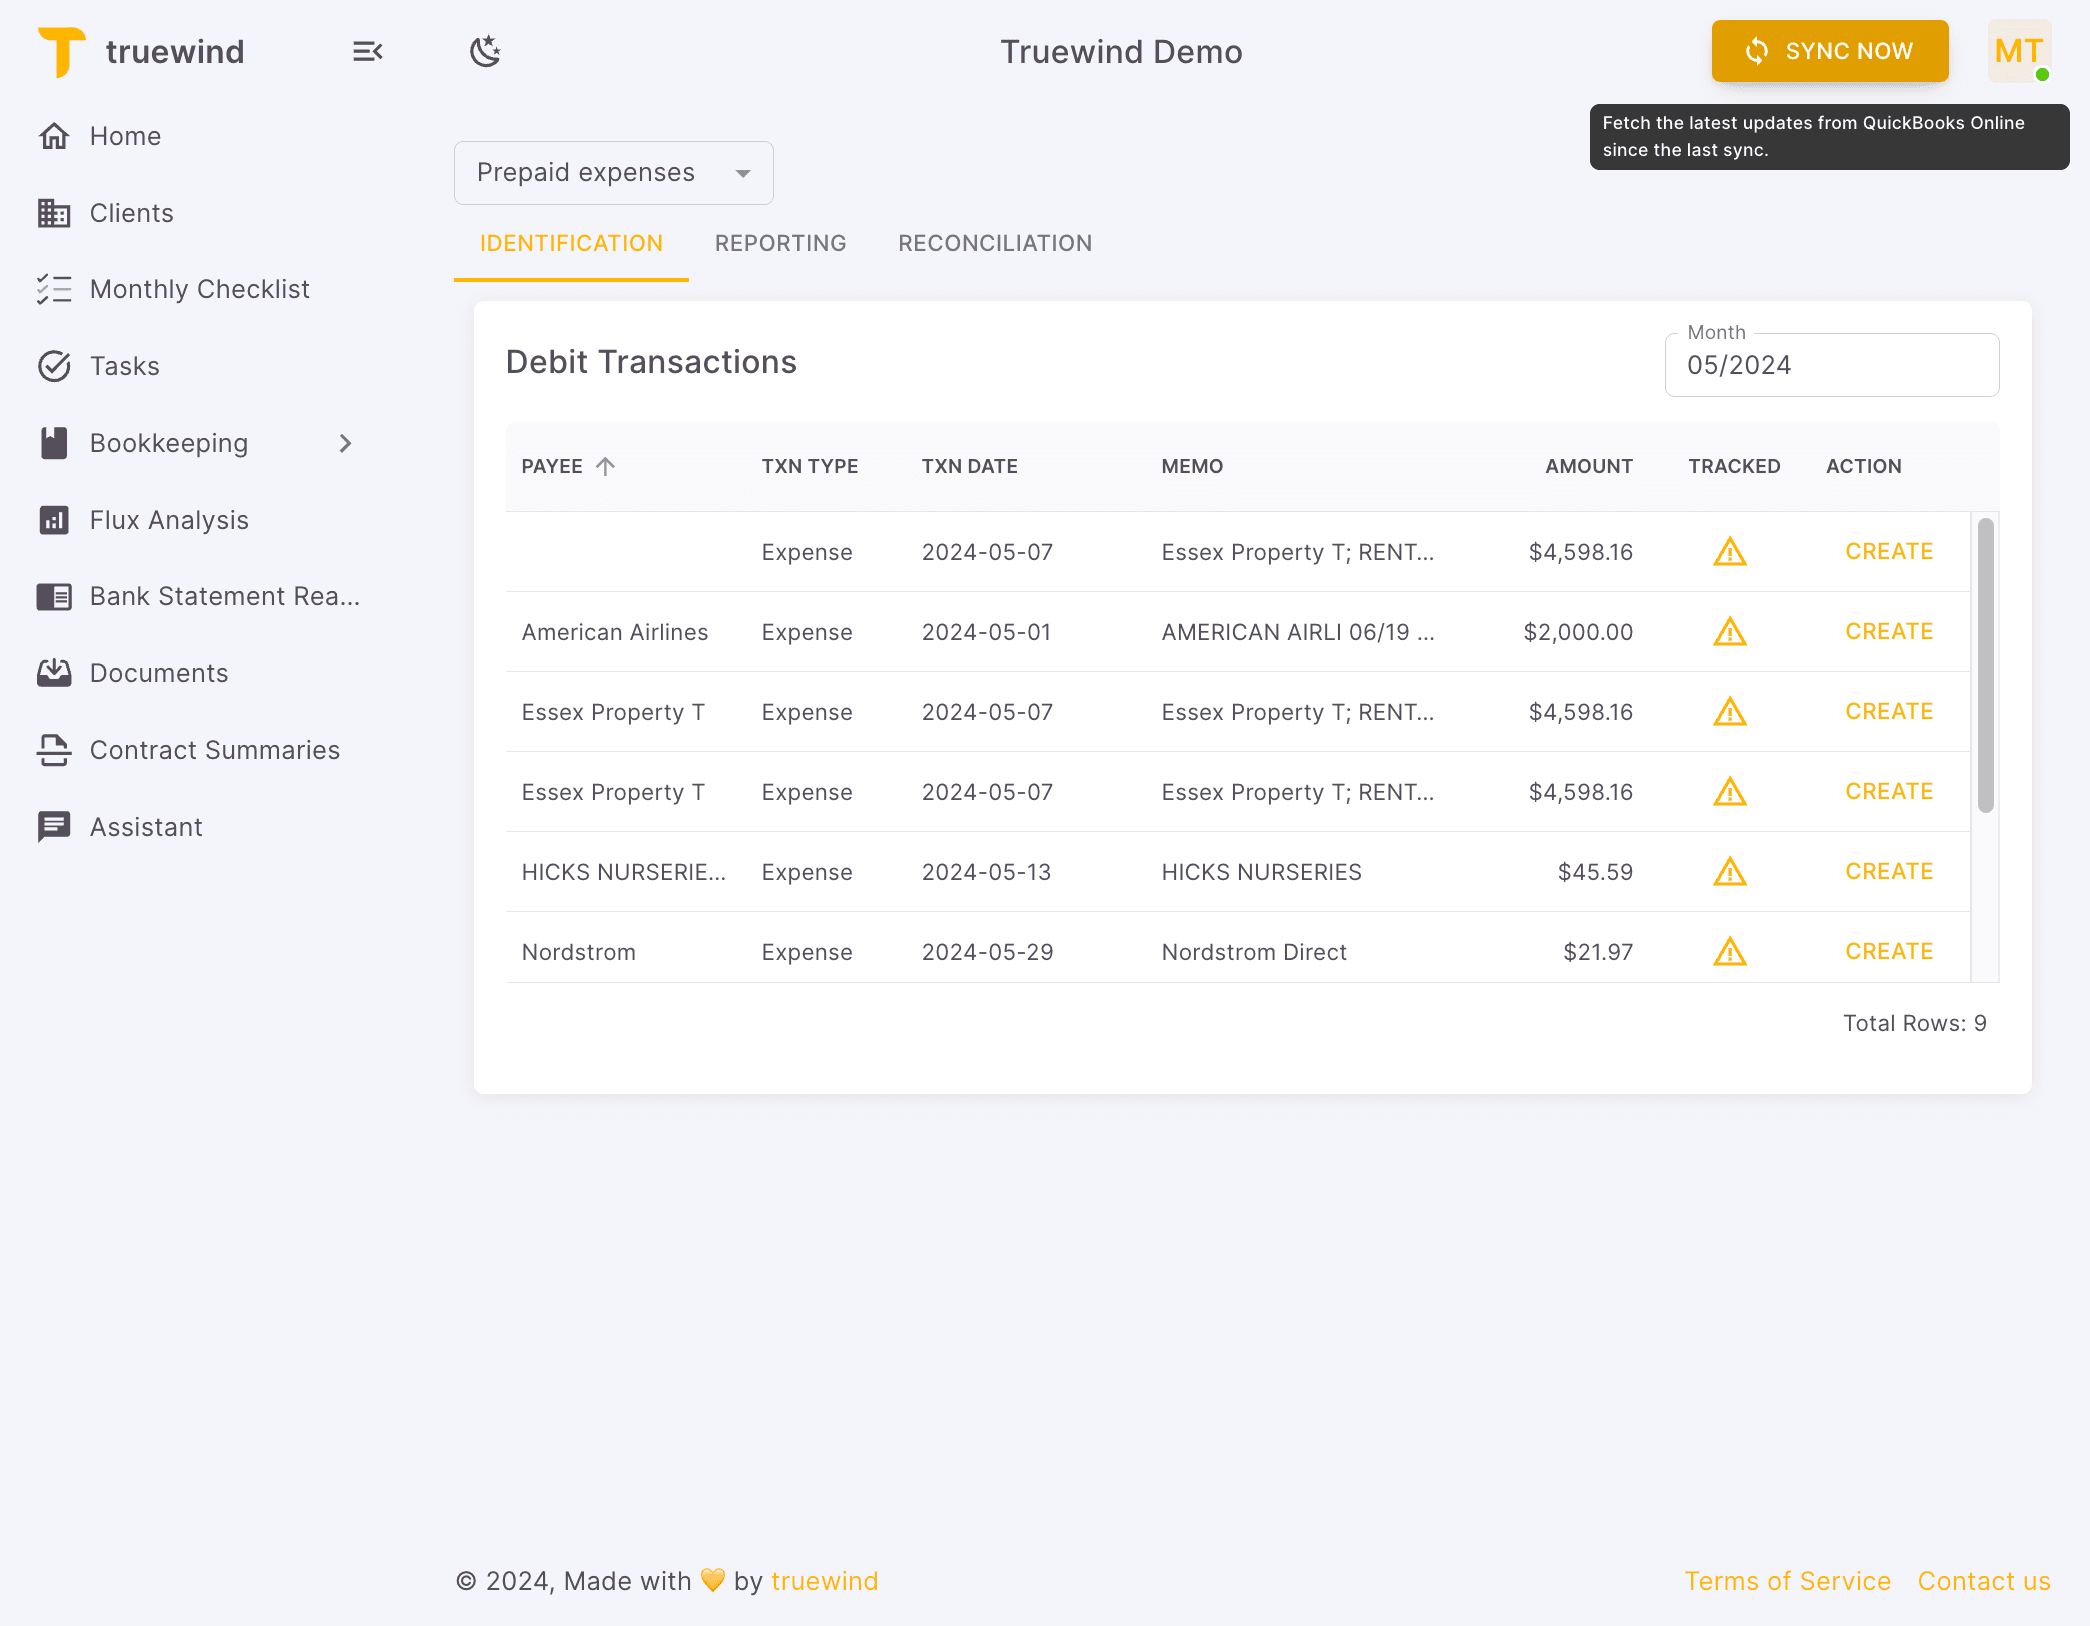Open Flux Analysis
Image resolution: width=2090 pixels, height=1626 pixels.
pyautogui.click(x=168, y=519)
